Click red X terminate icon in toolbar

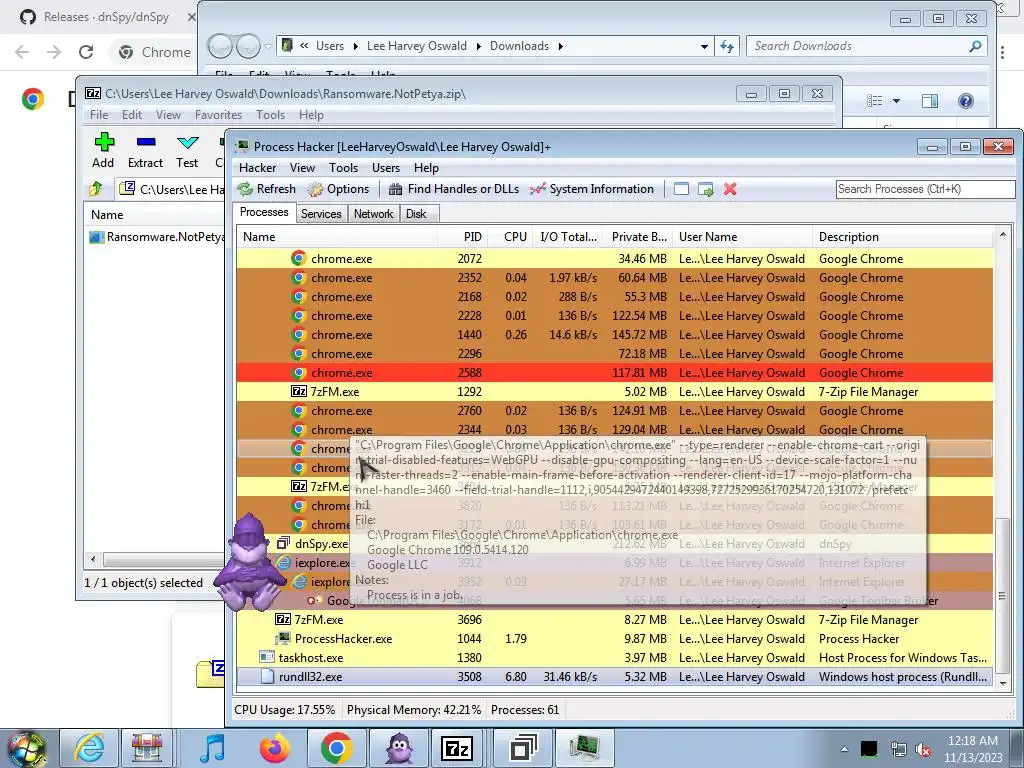coord(730,189)
